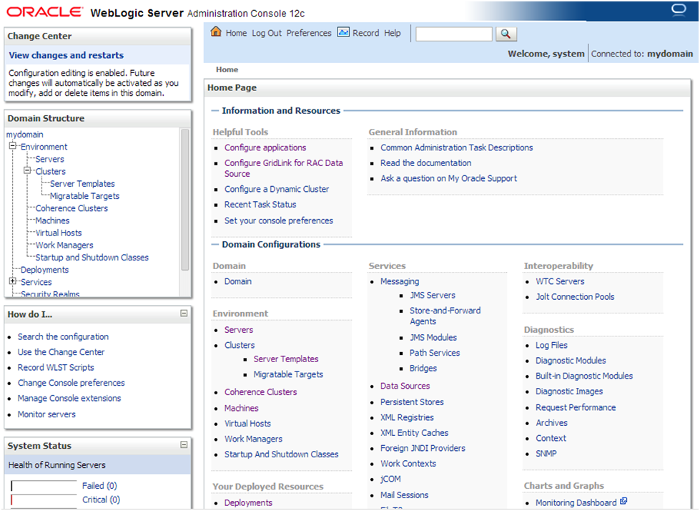Screen dimensions: 700x511
Task: Select Deployments in the Domain Structure tree
Action: coord(44,270)
